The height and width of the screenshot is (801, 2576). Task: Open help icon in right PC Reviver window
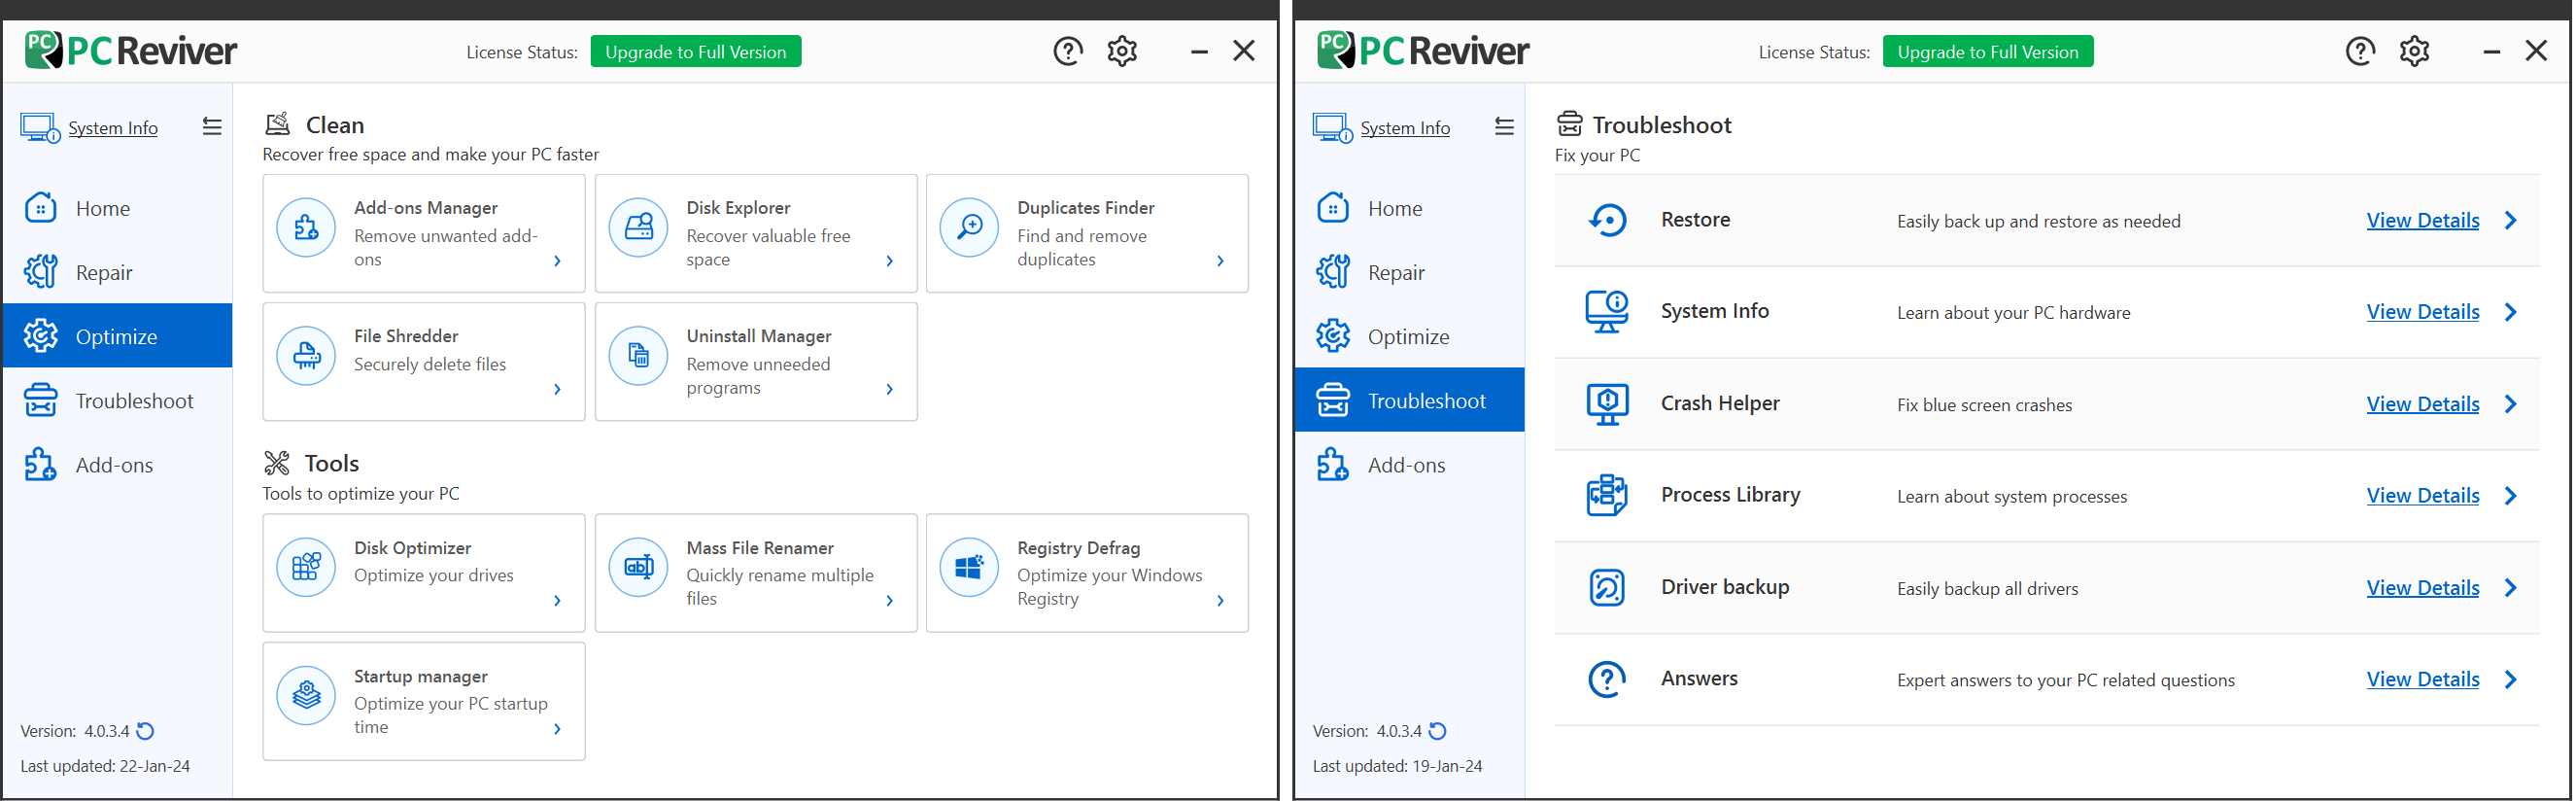(x=2361, y=51)
